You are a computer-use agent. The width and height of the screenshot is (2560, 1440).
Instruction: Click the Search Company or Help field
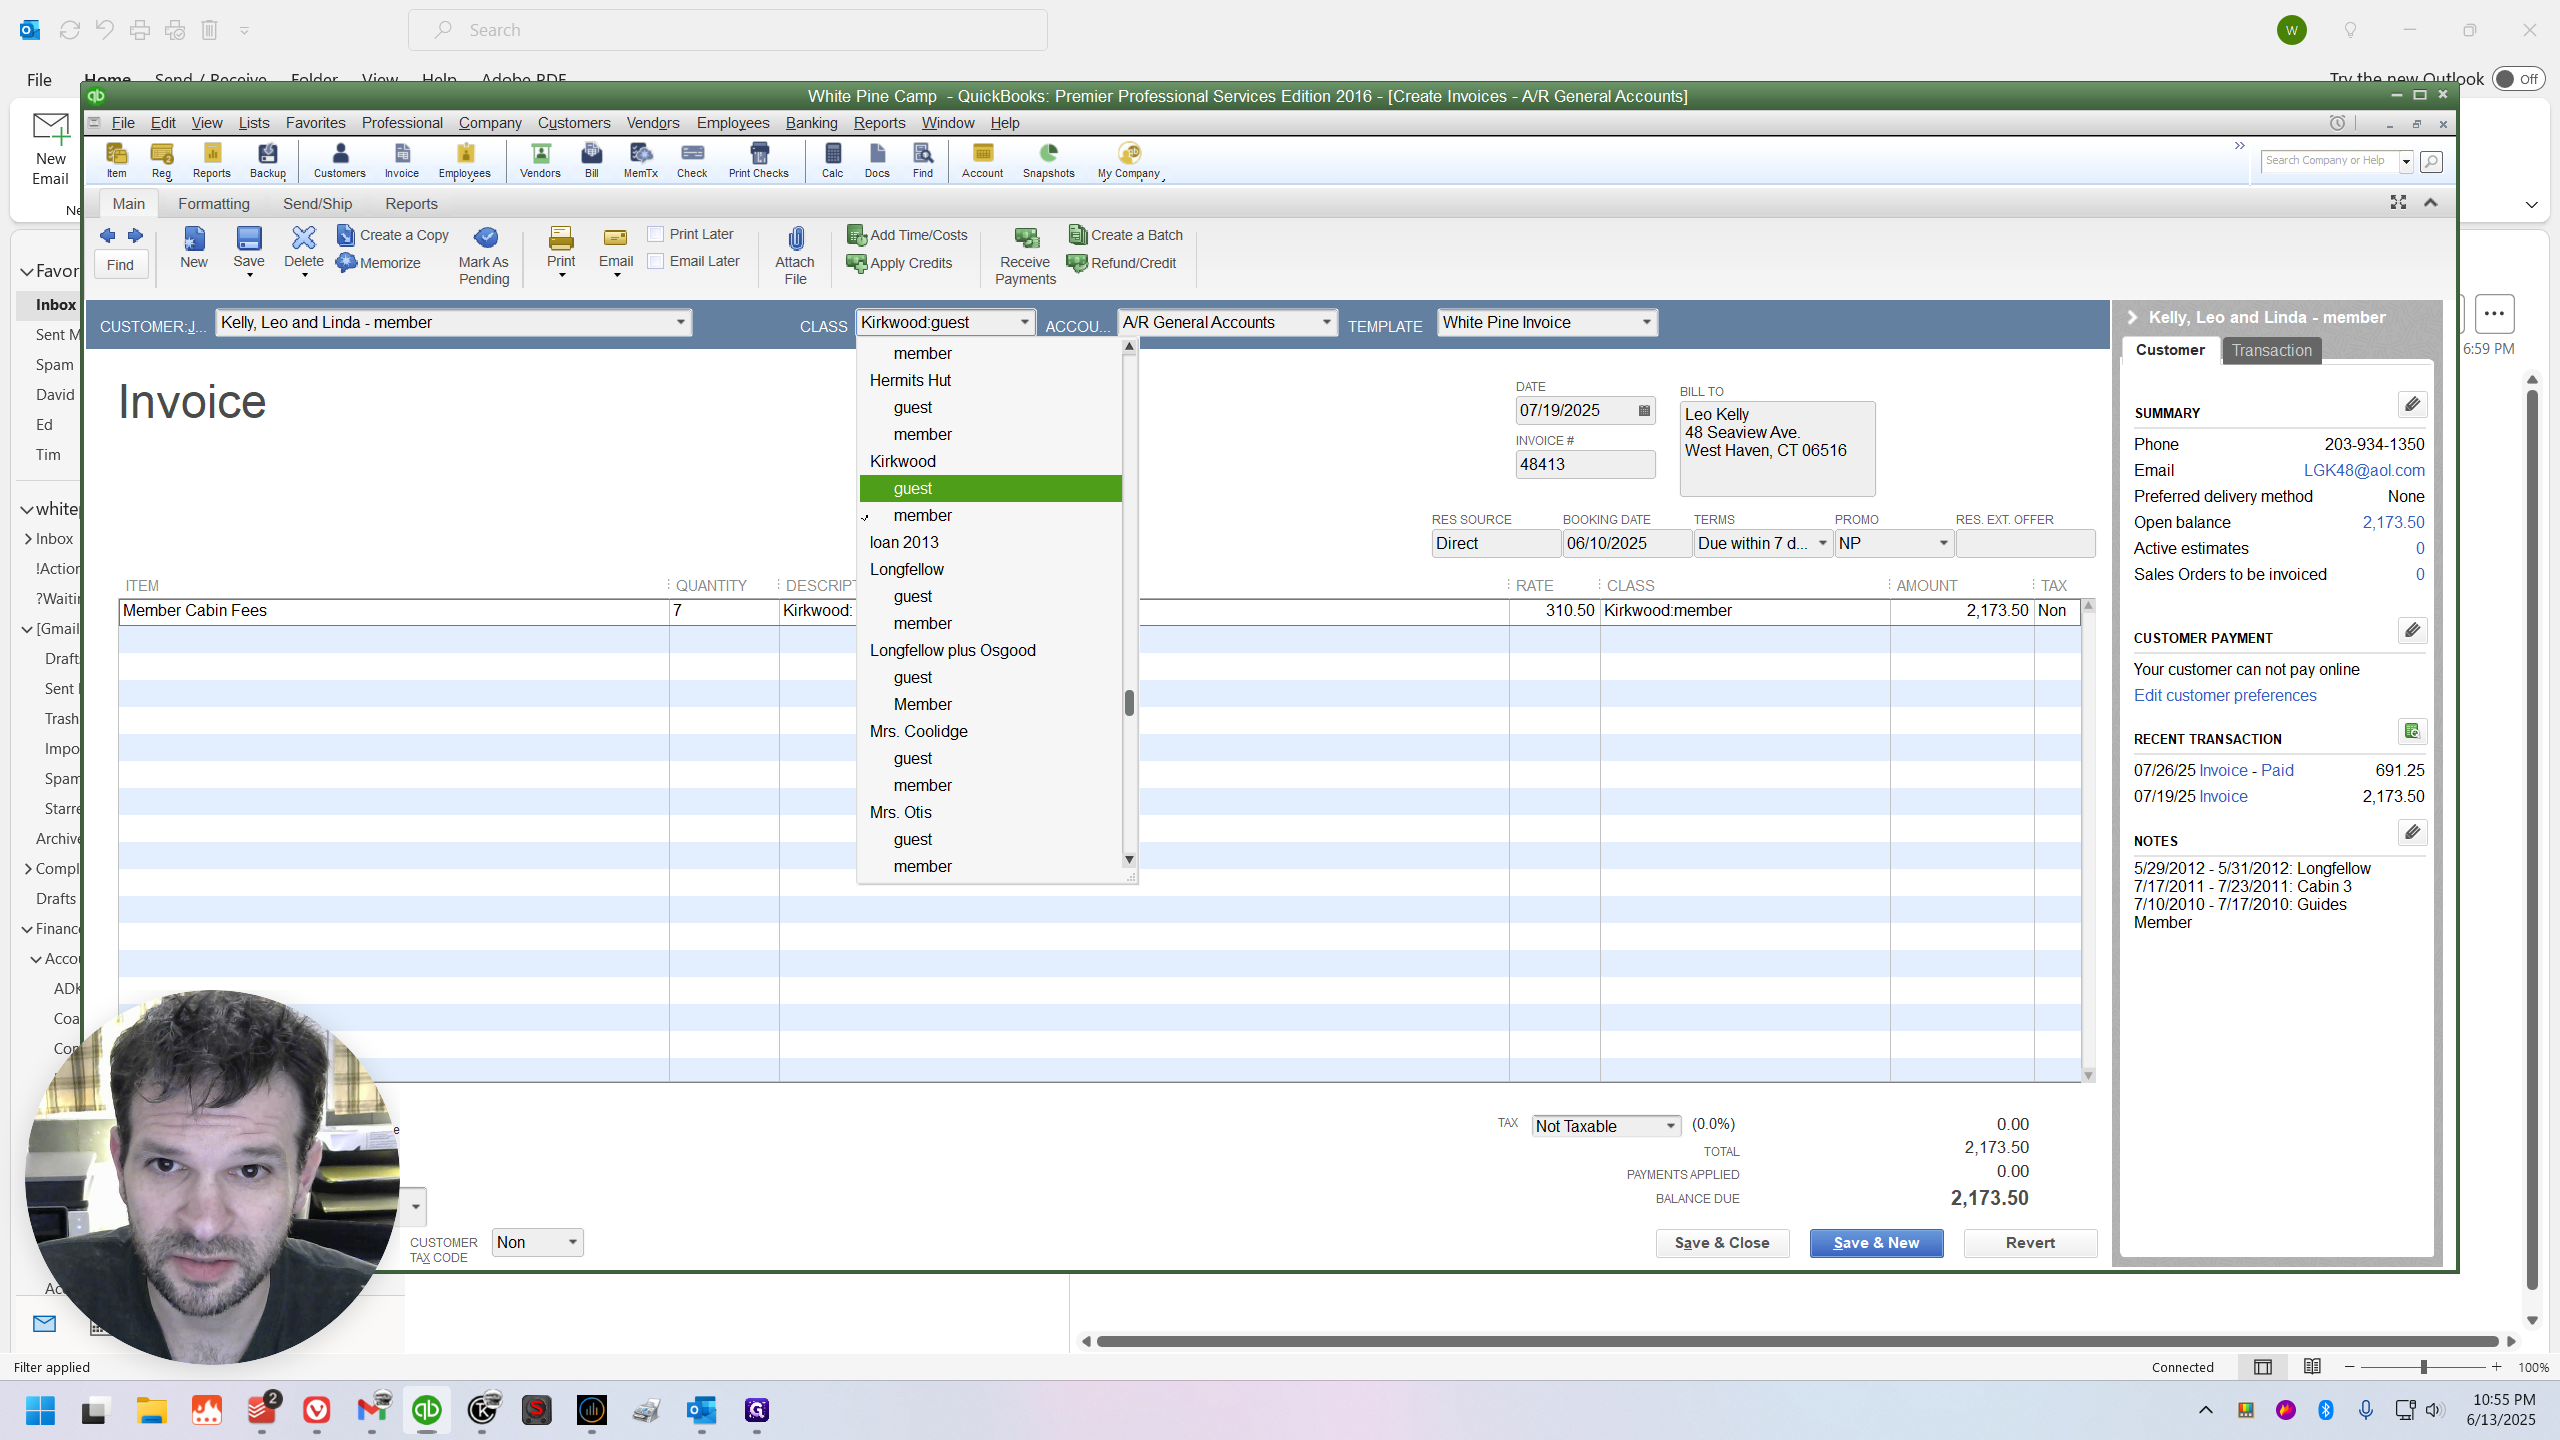(2329, 161)
